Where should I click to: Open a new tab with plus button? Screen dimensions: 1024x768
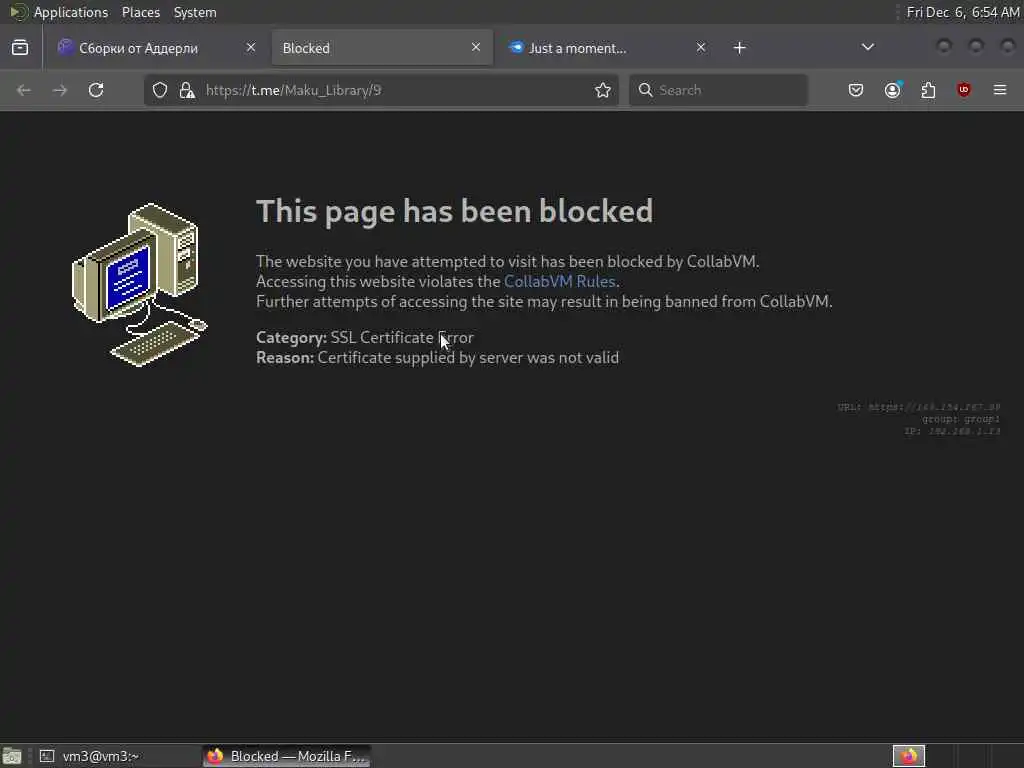coord(739,48)
